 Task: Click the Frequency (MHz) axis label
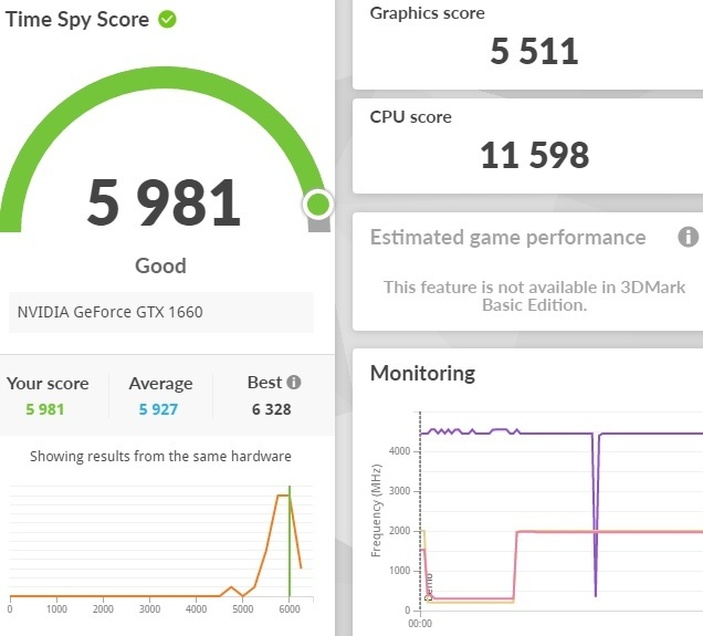click(376, 511)
